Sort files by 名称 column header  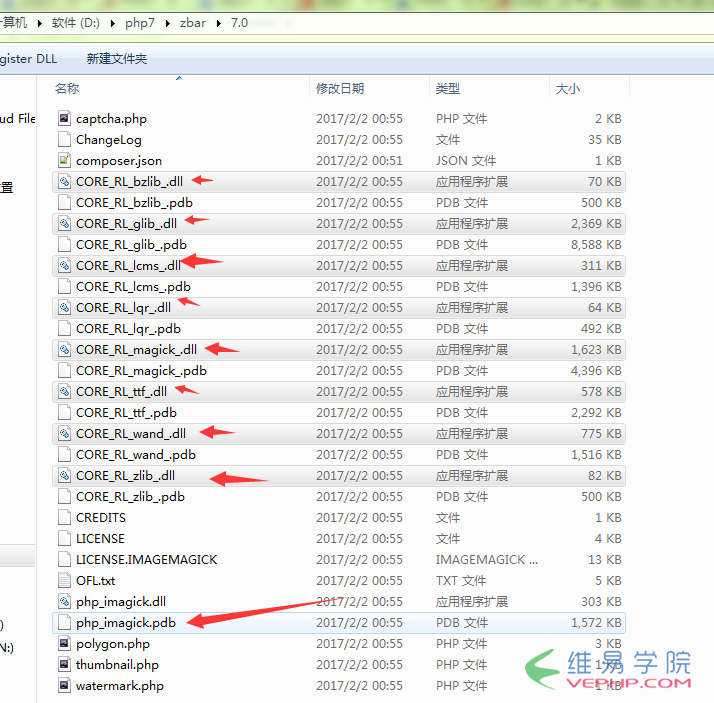(x=67, y=88)
